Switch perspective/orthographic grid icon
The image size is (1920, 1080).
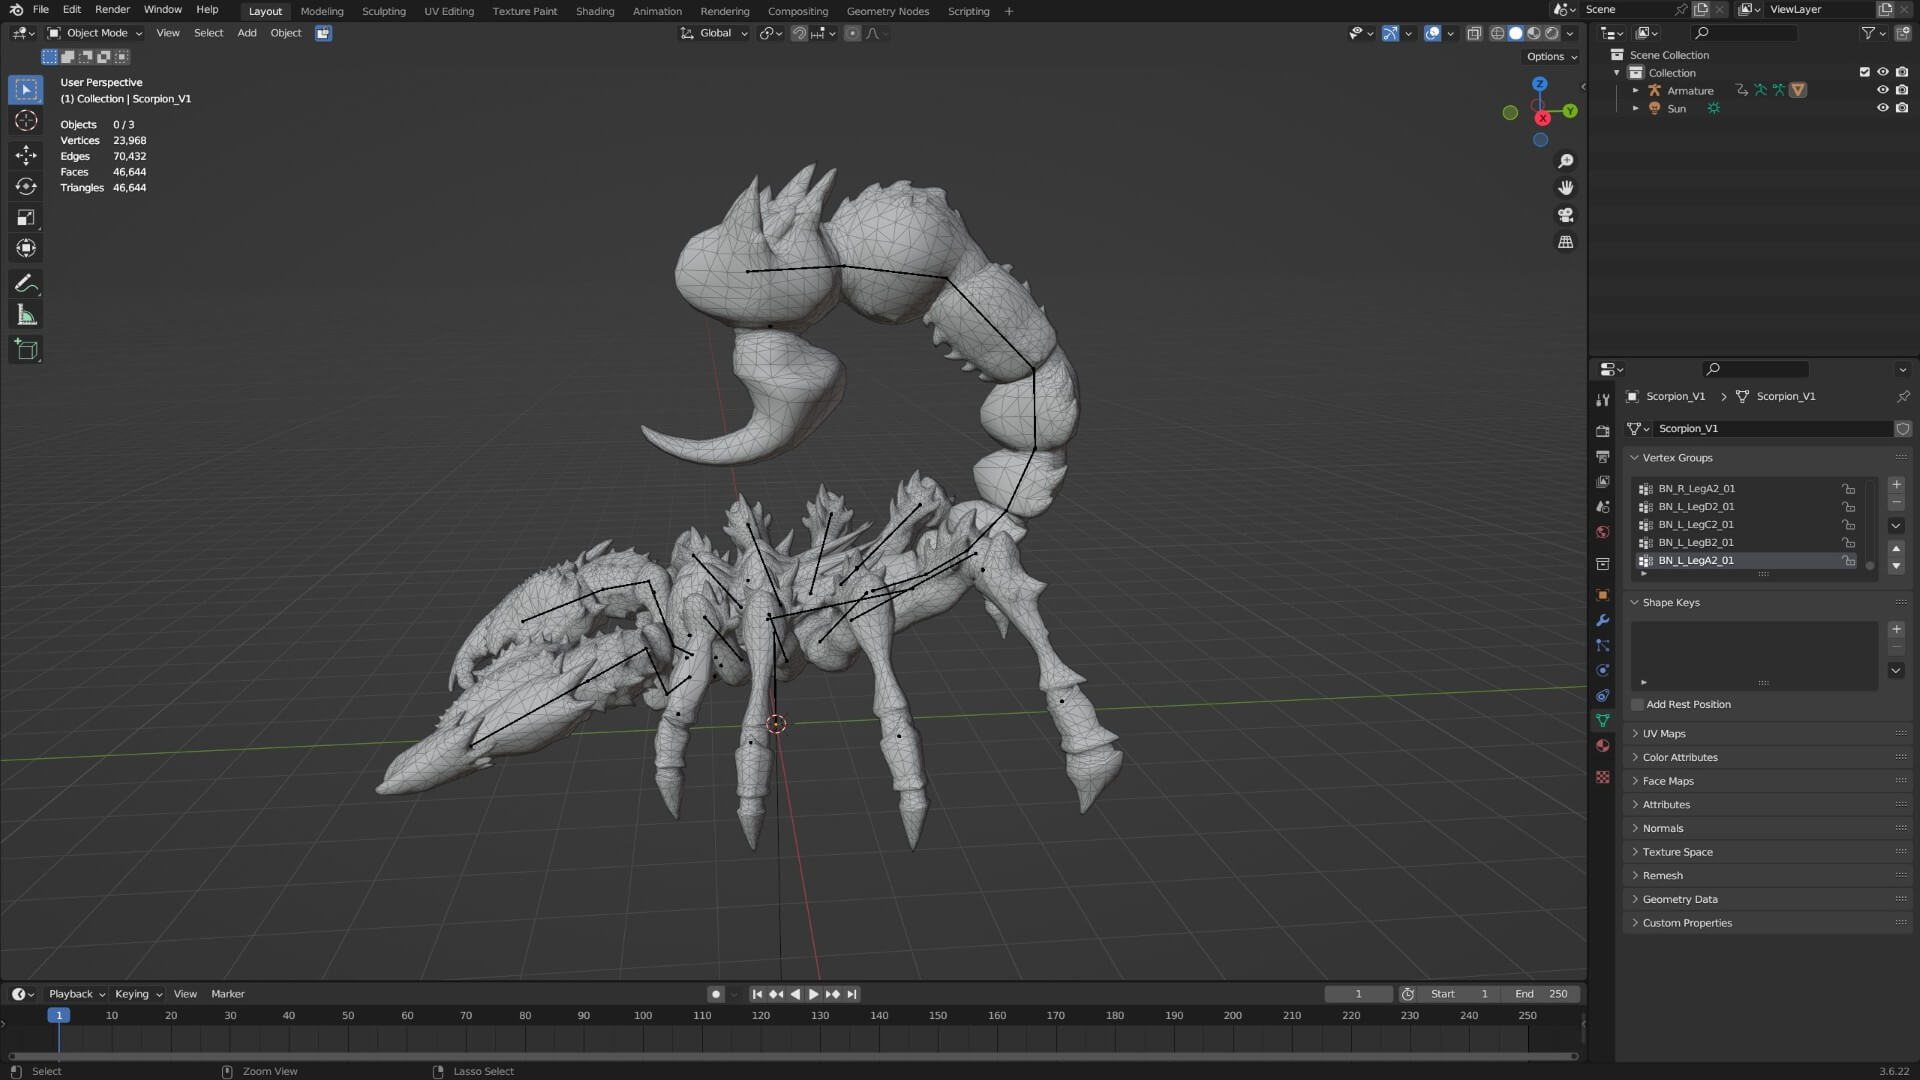(1566, 242)
